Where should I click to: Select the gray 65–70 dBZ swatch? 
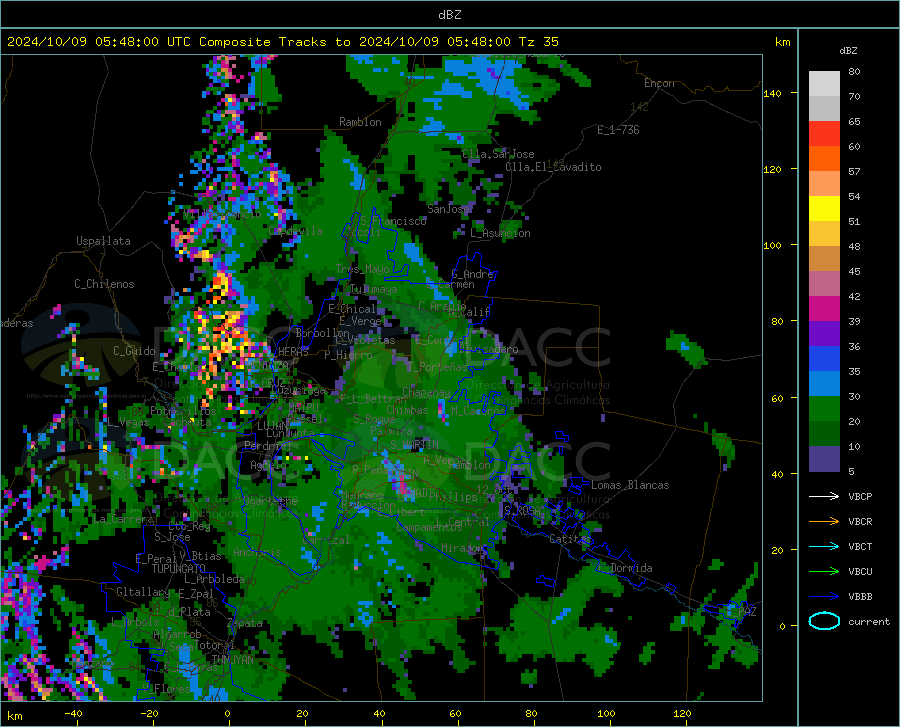pos(824,109)
